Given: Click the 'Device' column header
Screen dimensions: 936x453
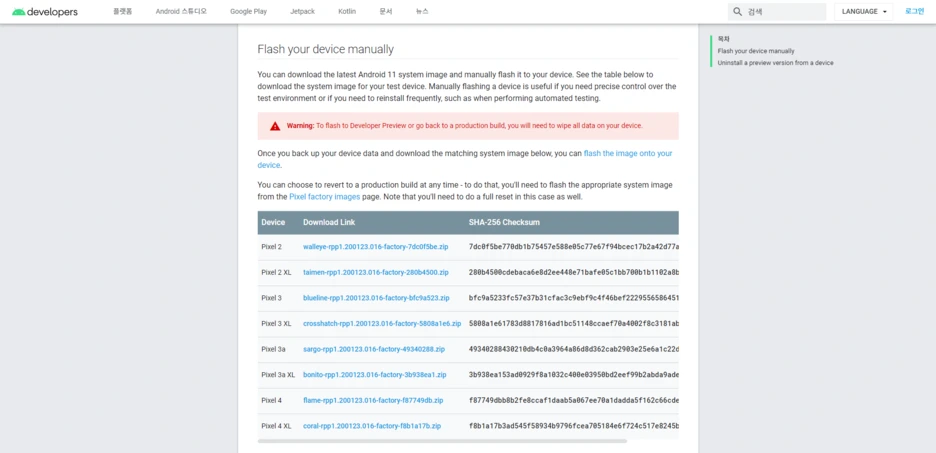Looking at the screenshot, I should click(273, 222).
